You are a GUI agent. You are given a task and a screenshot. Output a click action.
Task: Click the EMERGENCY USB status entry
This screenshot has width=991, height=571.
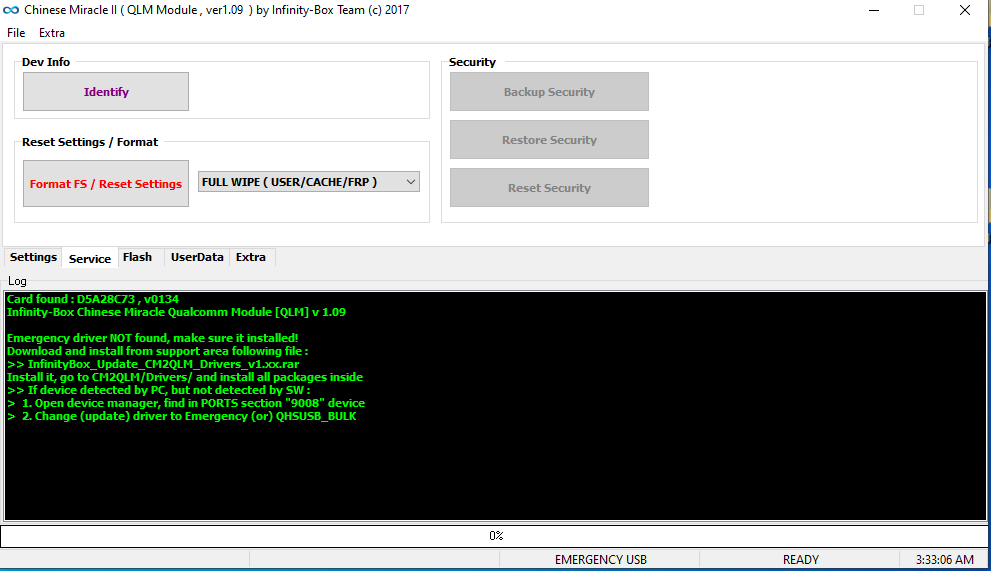(600, 560)
